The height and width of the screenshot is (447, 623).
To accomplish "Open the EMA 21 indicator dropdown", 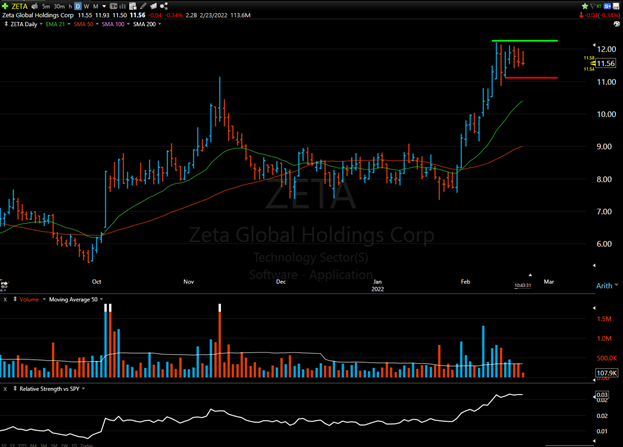I will (69, 24).
